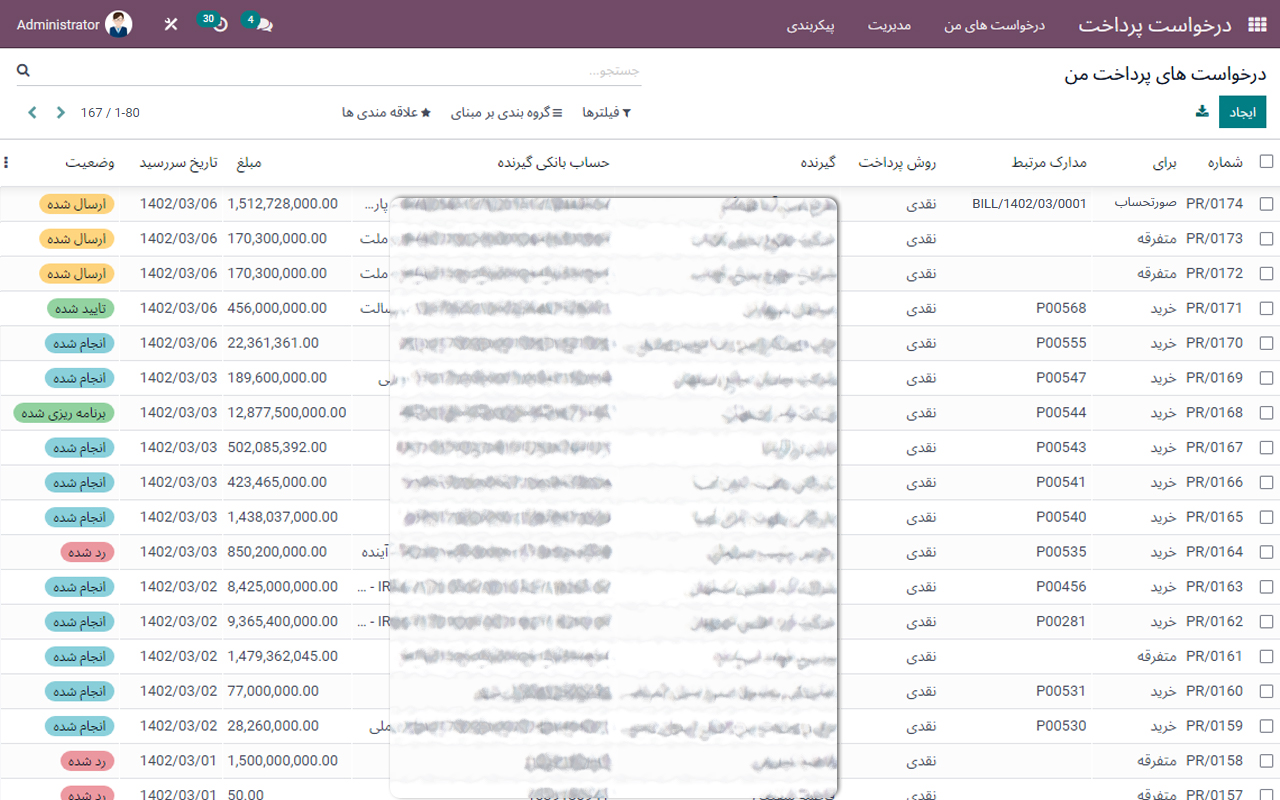Open the activities clock icon
The height and width of the screenshot is (800, 1280).
(x=220, y=25)
